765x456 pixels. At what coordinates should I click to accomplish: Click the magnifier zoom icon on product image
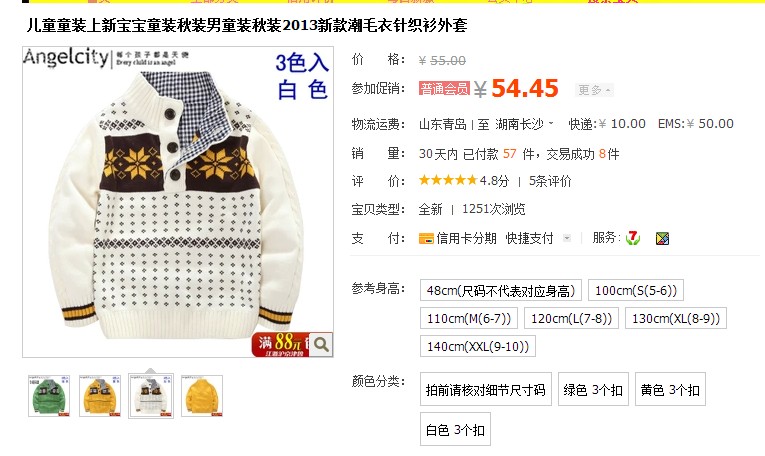pos(321,344)
